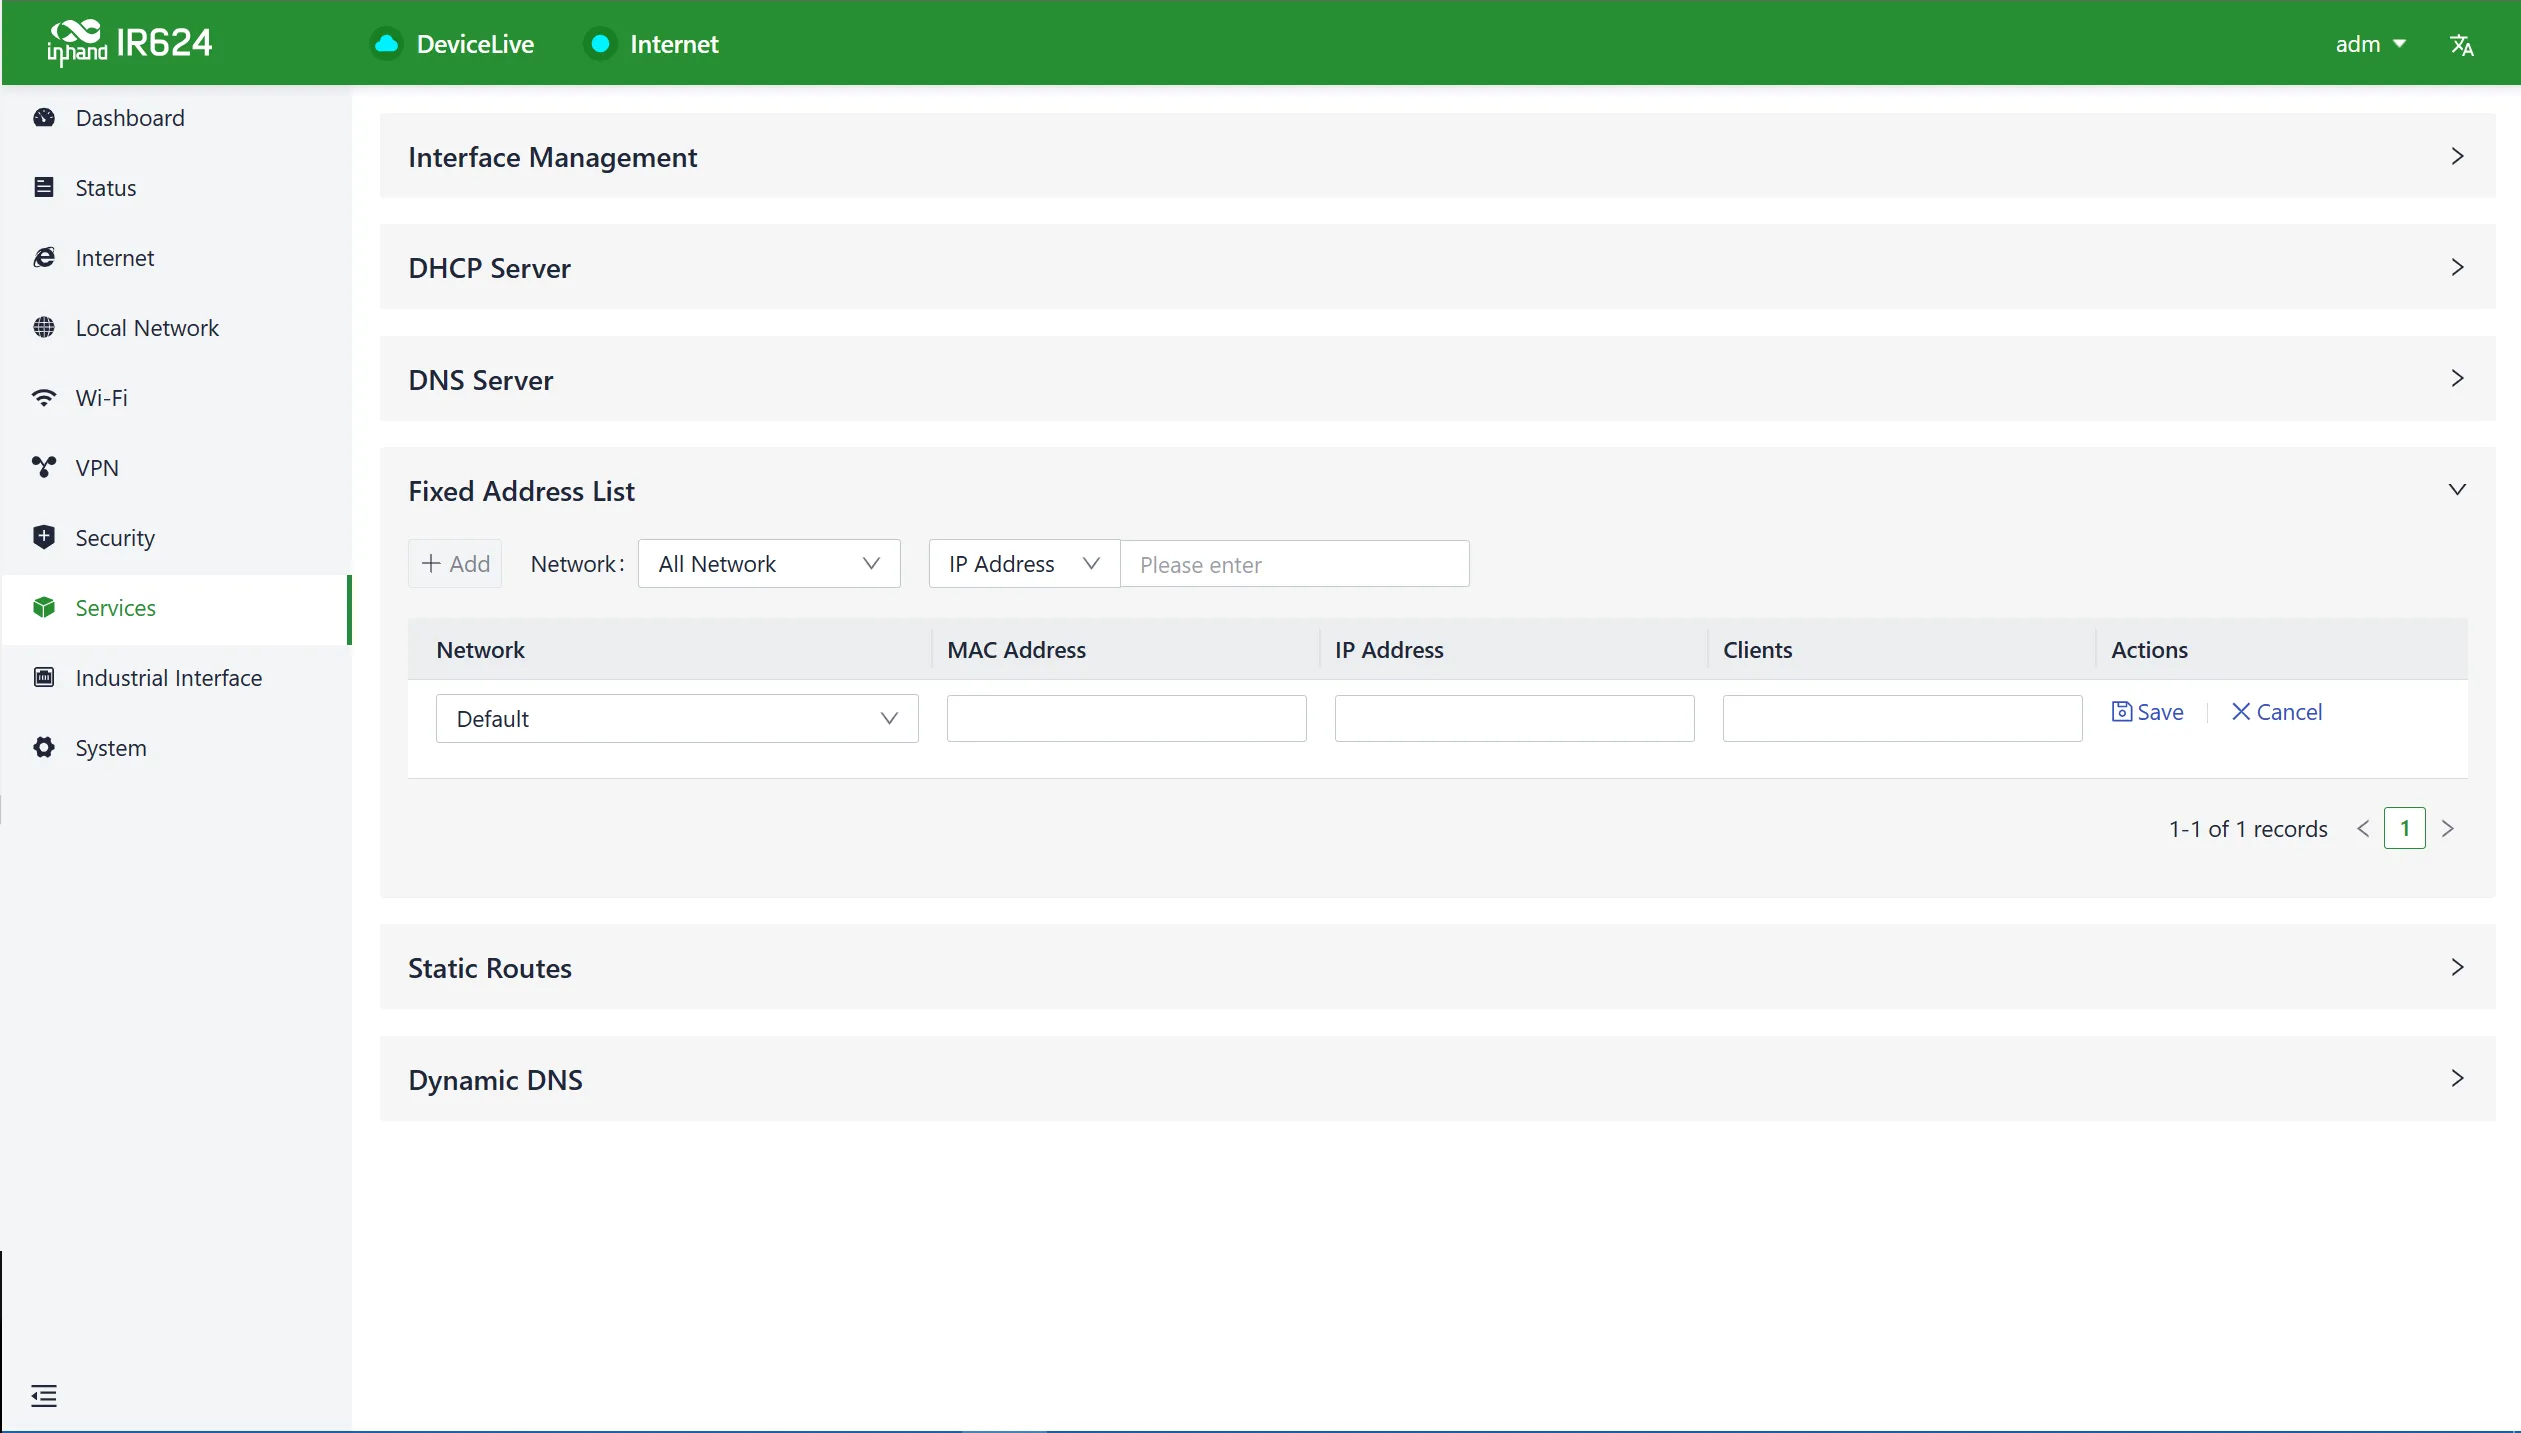Expand the Interface Management section
Viewport: 2521px width, 1433px height.
pyautogui.click(x=1437, y=156)
